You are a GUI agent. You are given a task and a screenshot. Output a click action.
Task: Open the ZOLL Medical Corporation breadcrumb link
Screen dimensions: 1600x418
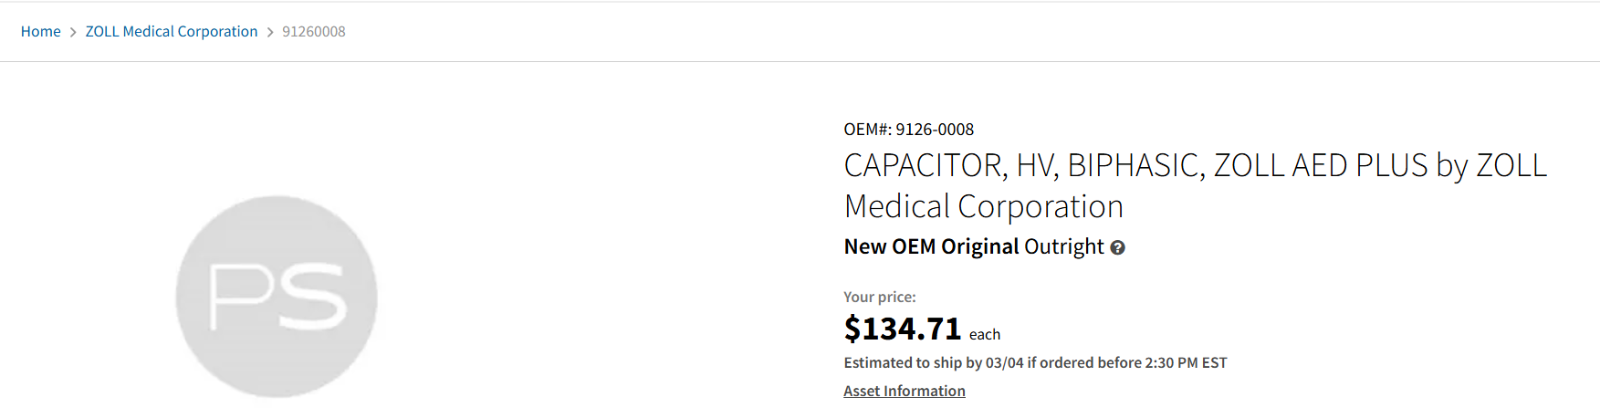tap(171, 32)
